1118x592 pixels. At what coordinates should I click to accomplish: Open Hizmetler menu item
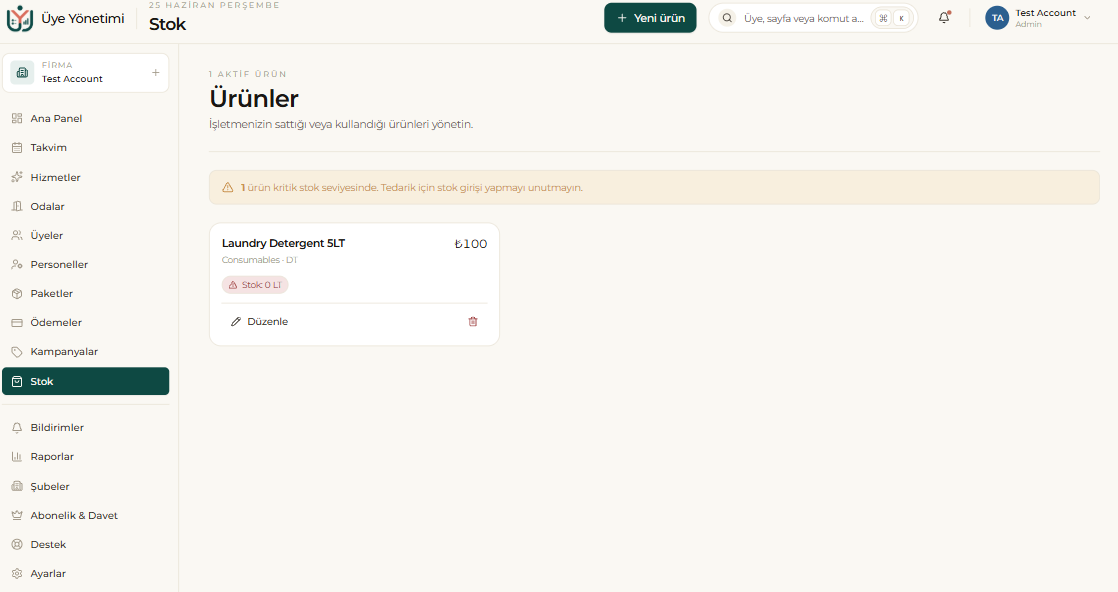pyautogui.click(x=86, y=177)
